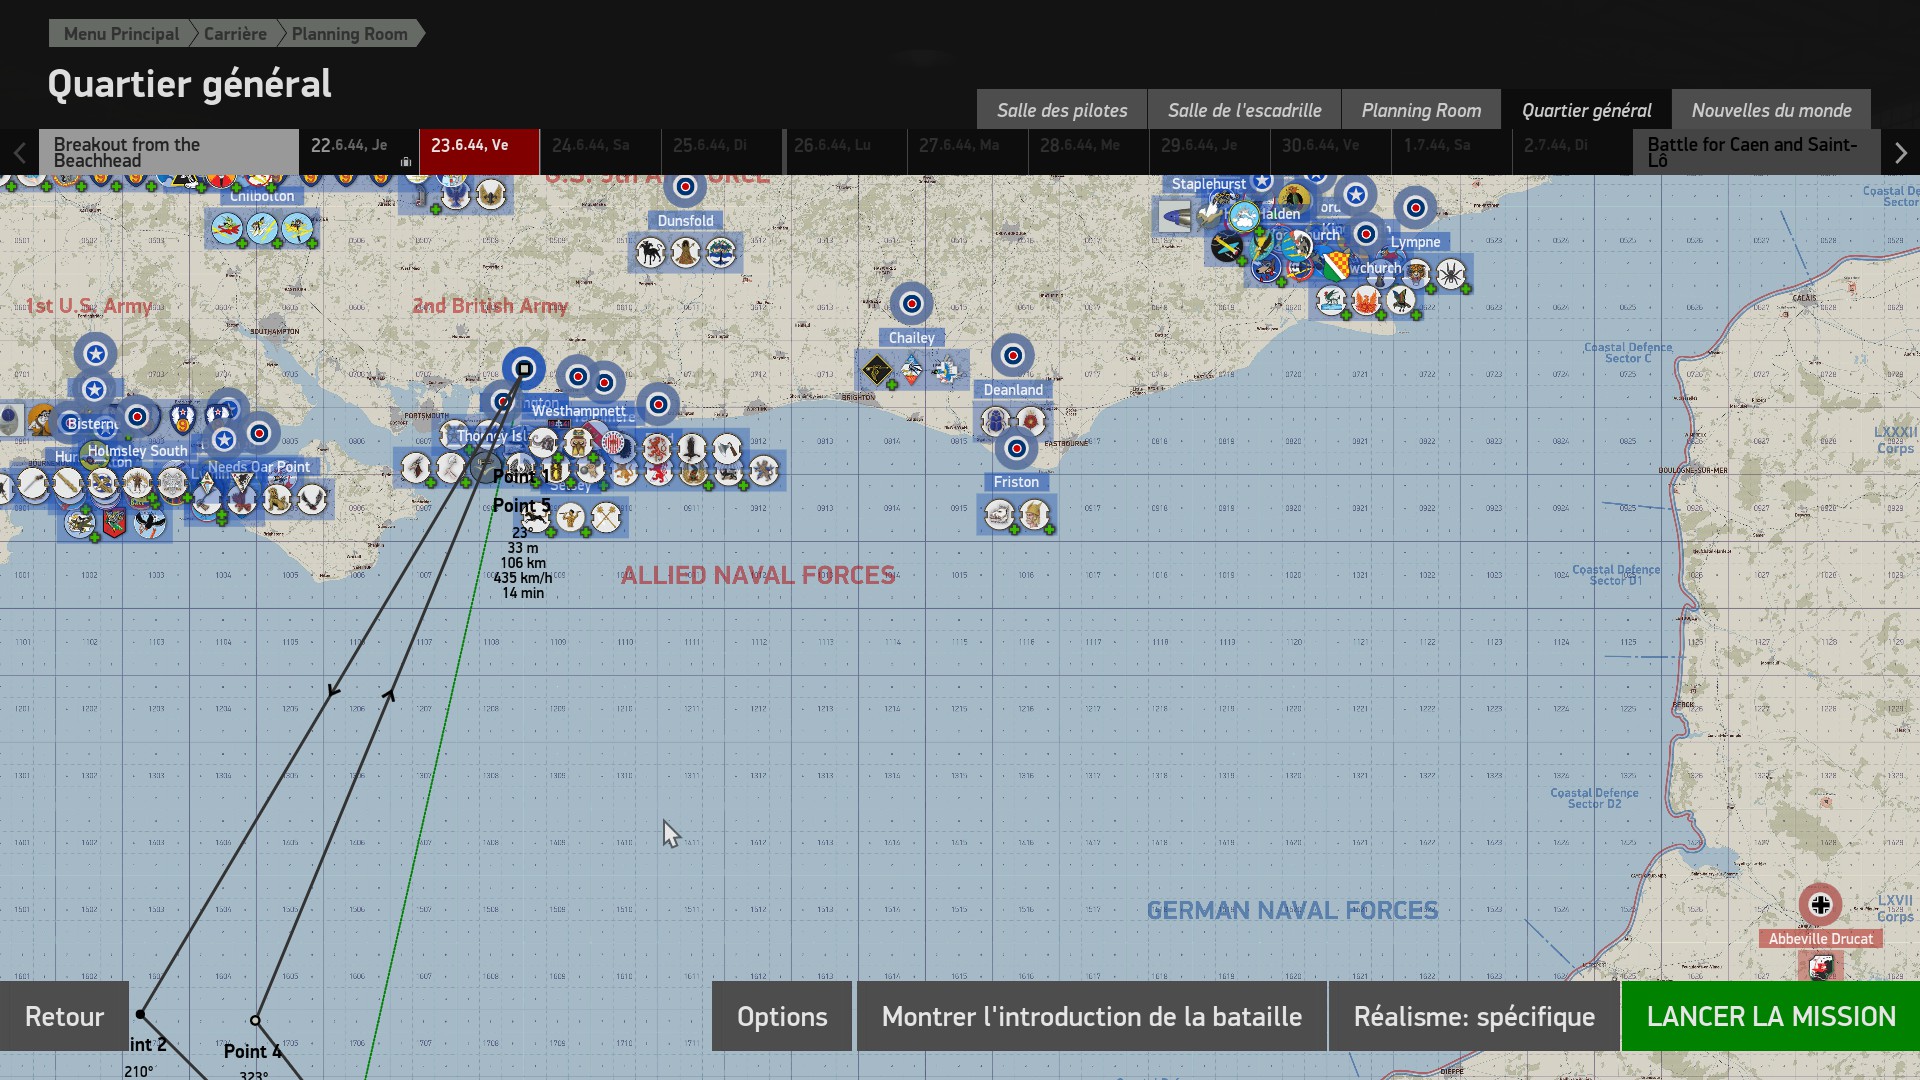This screenshot has width=1920, height=1080.
Task: Click the shark-nose aircraft emblem near Staplehurst
Action: [1176, 216]
